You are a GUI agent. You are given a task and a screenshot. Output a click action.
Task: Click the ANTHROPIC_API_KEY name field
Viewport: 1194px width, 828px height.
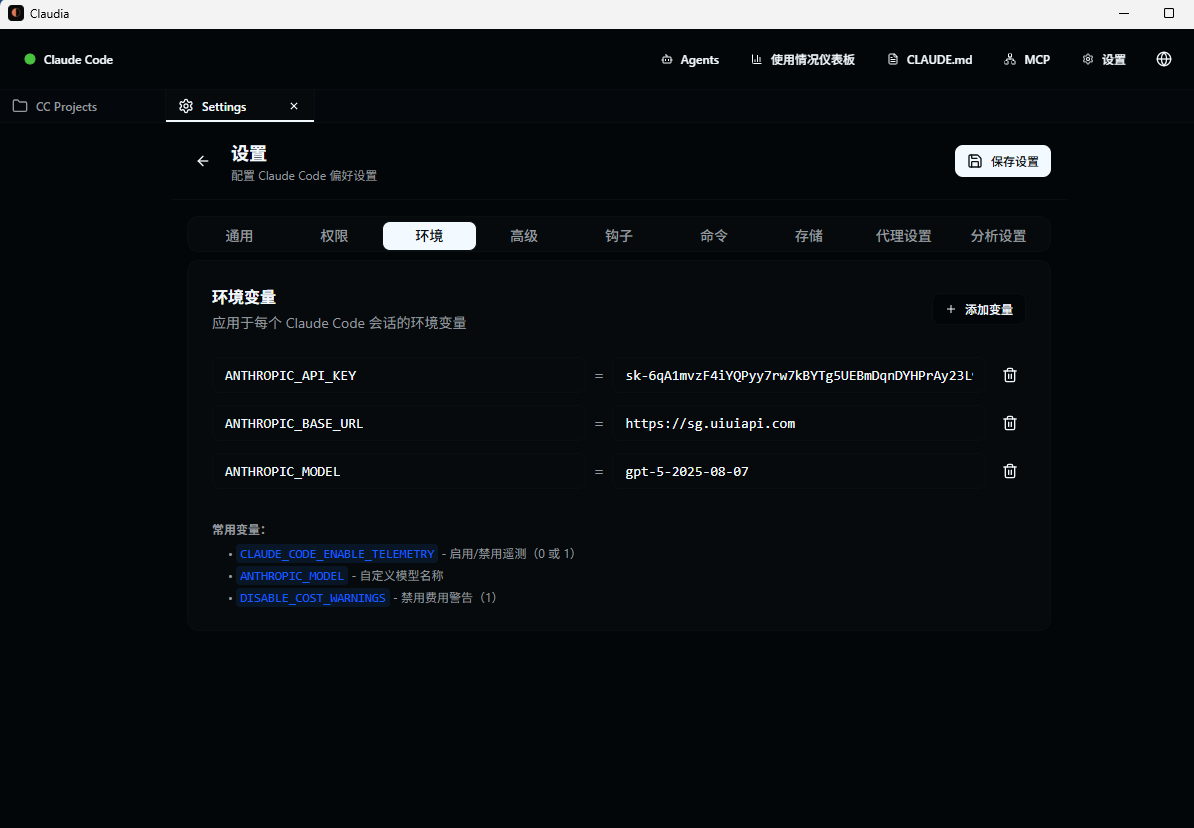398,375
